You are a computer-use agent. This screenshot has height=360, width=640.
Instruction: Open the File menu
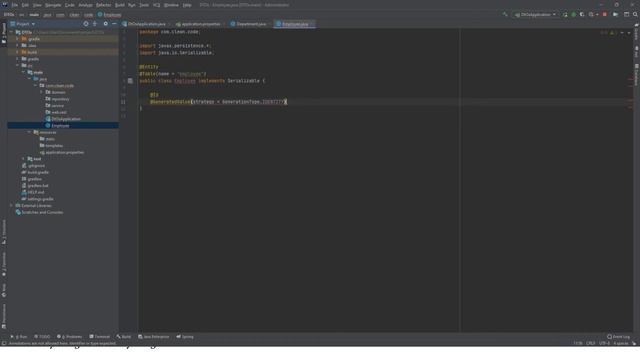click(x=15, y=5)
